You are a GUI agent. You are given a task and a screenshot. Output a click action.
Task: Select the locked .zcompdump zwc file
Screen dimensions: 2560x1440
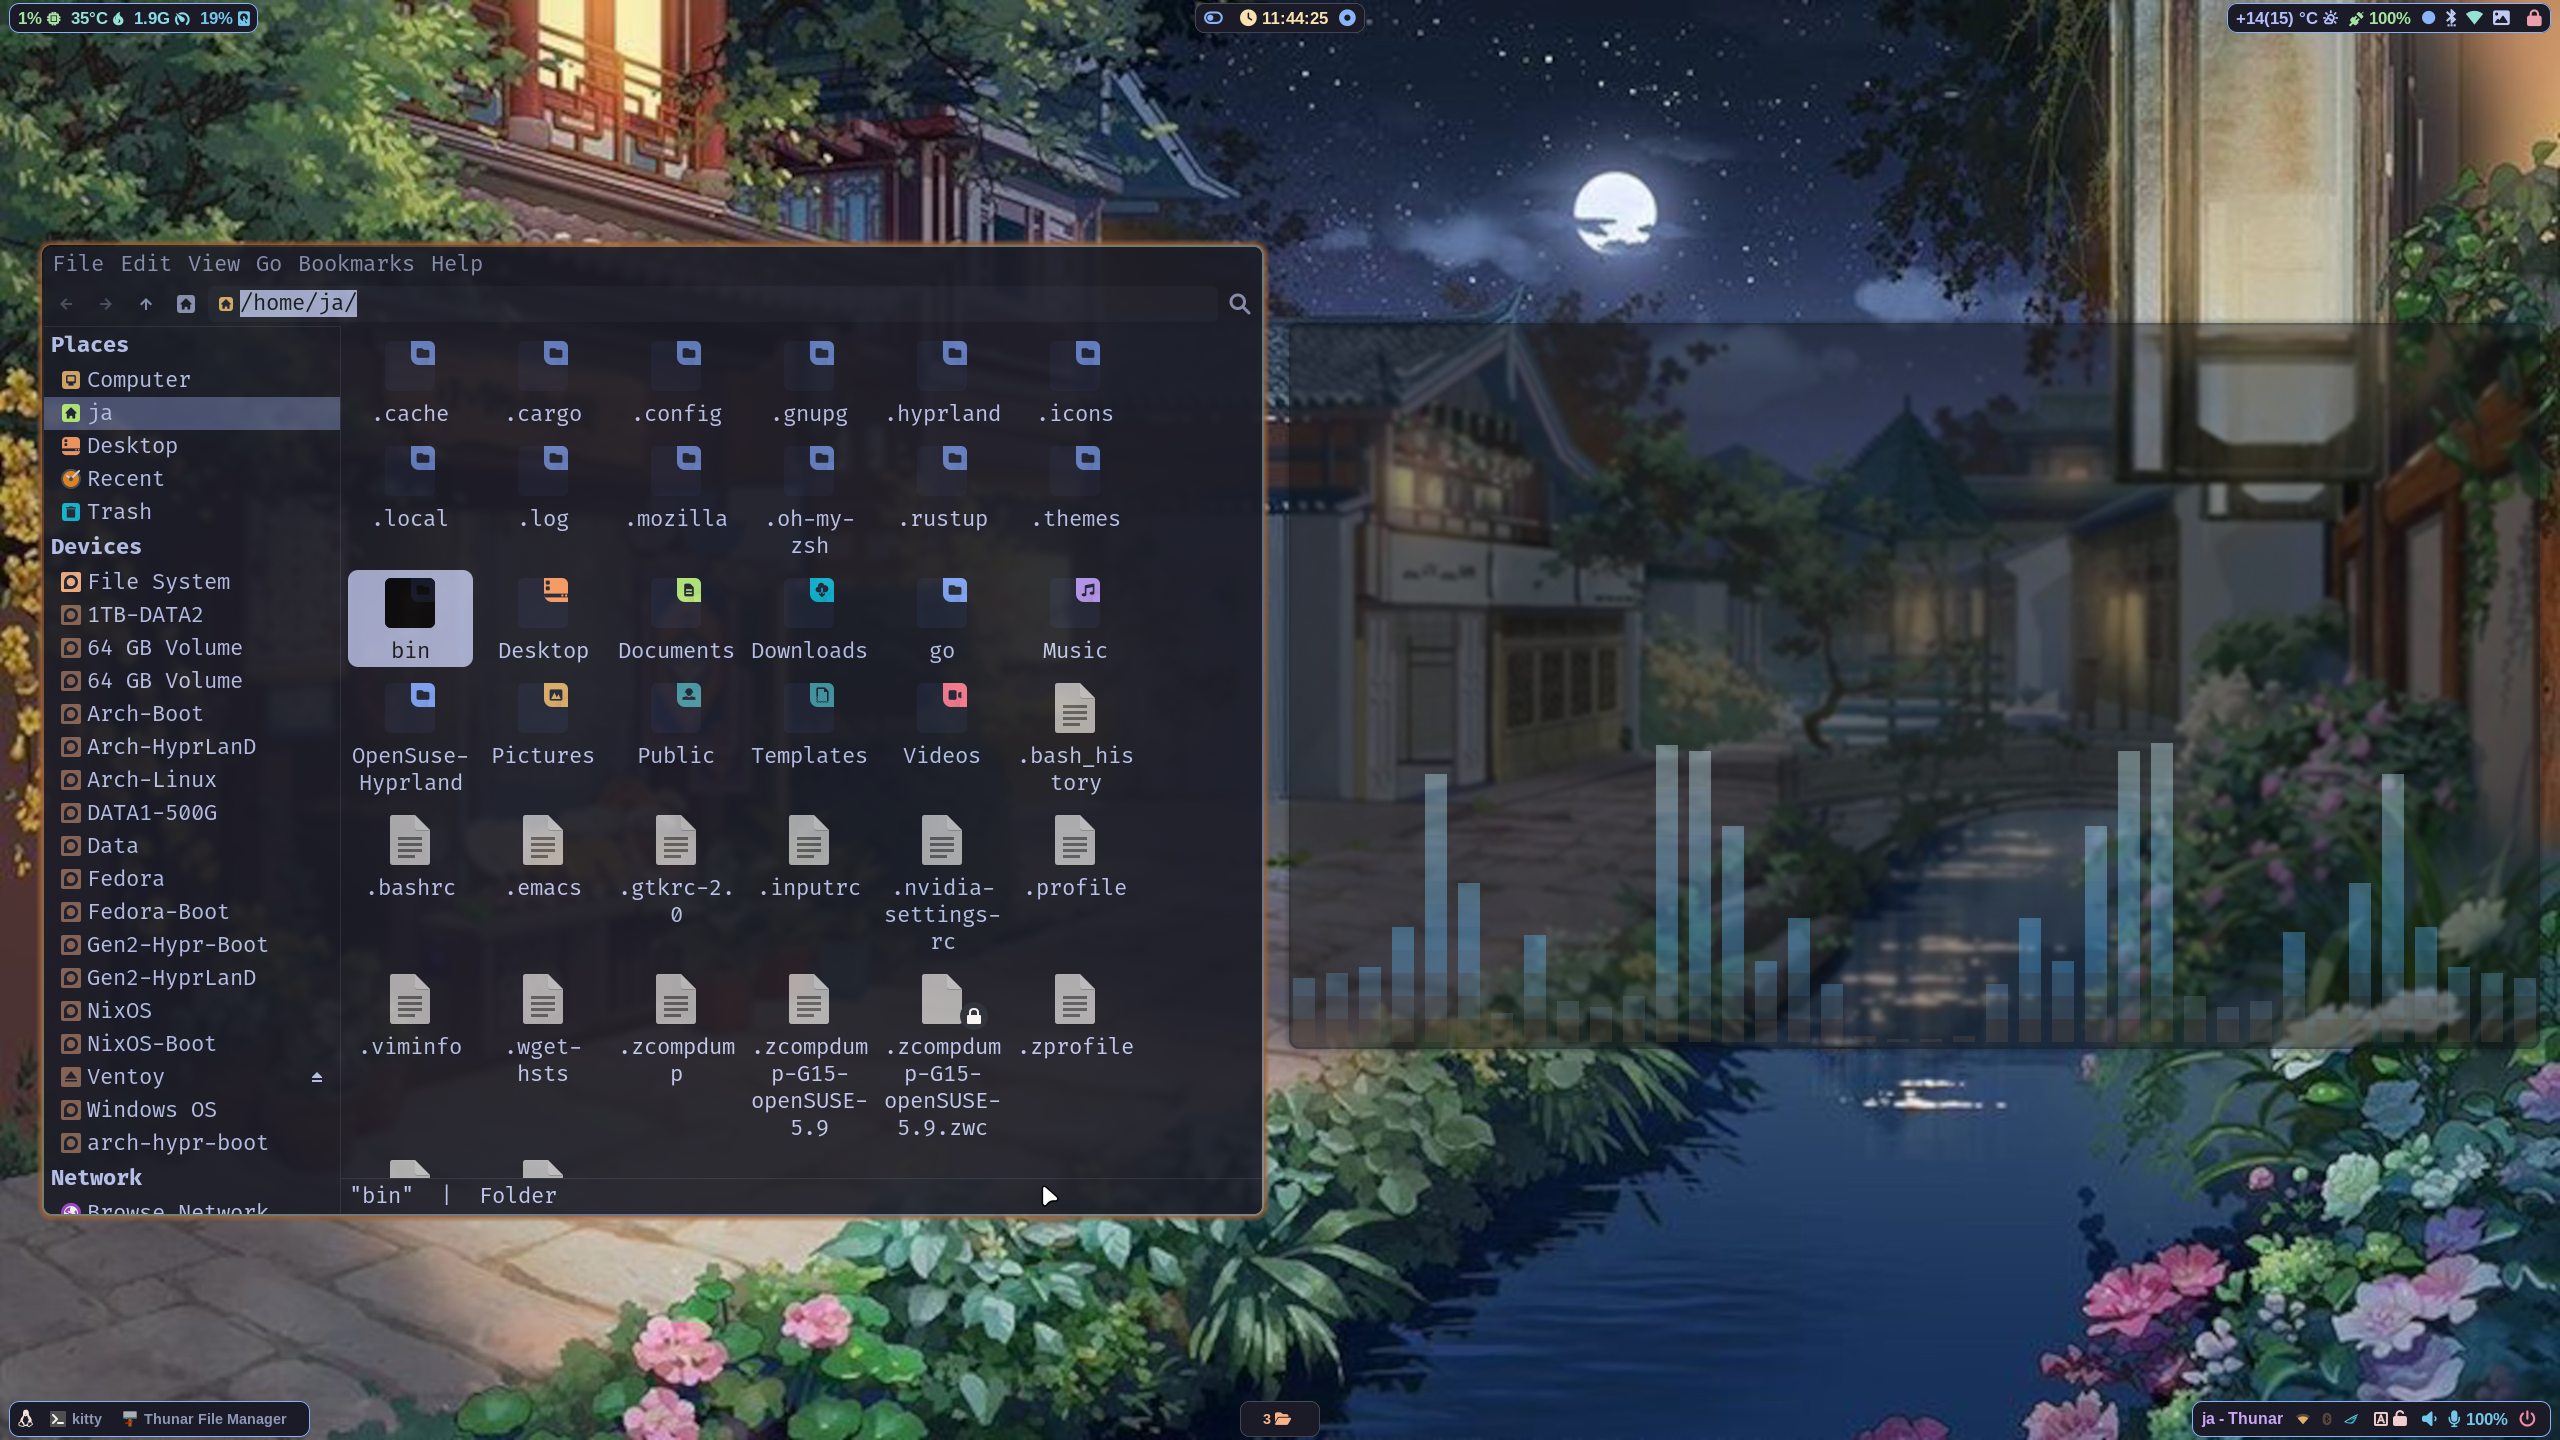coord(942,1000)
